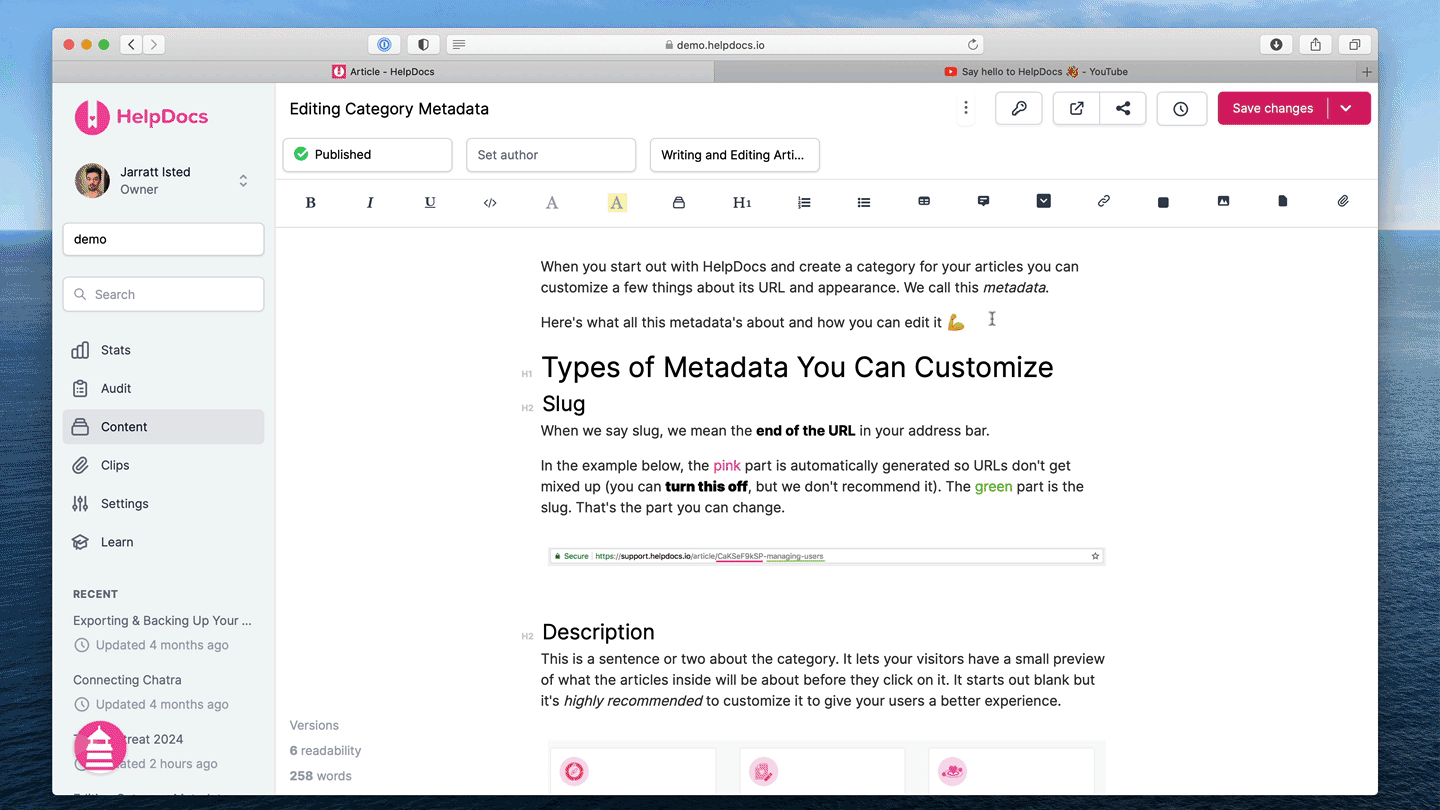Open the H1 heading tool
Screen dimensions: 1440x810
742,202
